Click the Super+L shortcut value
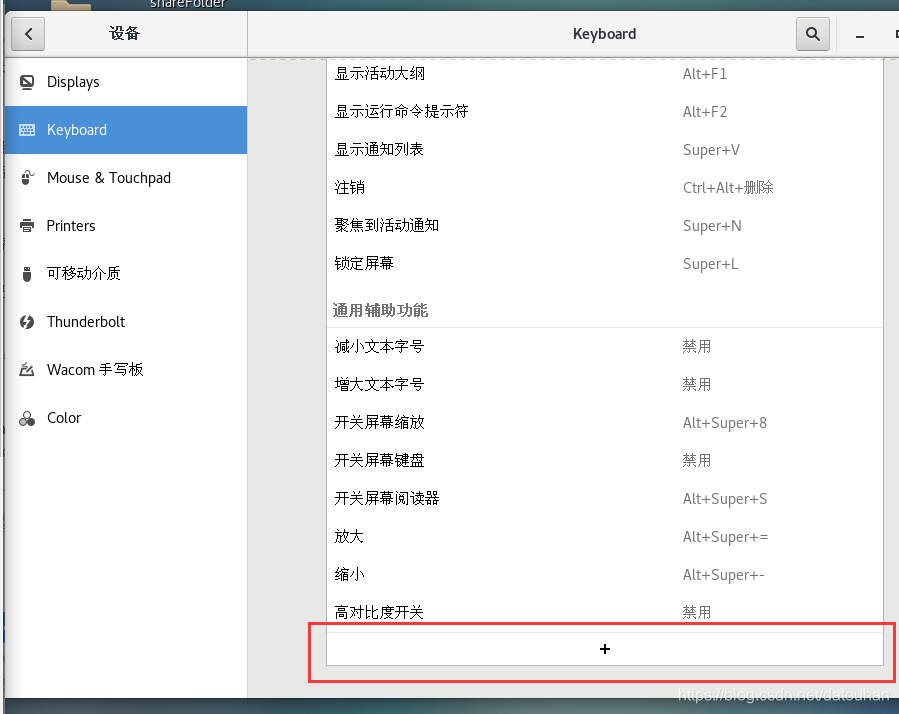 tap(710, 264)
